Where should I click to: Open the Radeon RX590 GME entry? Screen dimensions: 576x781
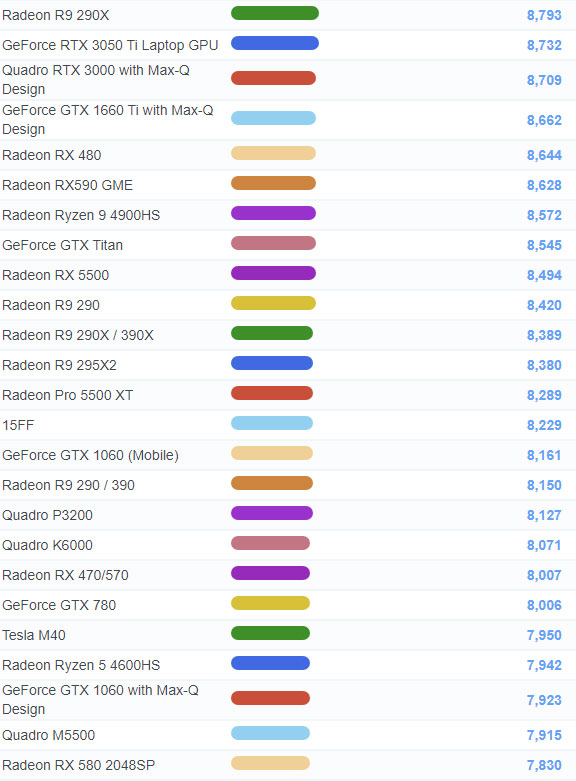(67, 185)
